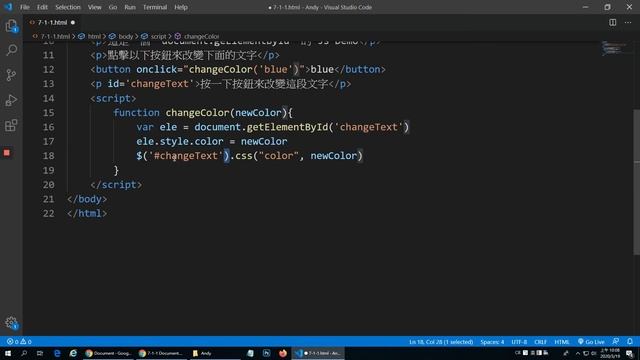Launch Microsoft Edge from the taskbar
Image resolution: width=640 pixels, height=360 pixels.
pos(57,353)
